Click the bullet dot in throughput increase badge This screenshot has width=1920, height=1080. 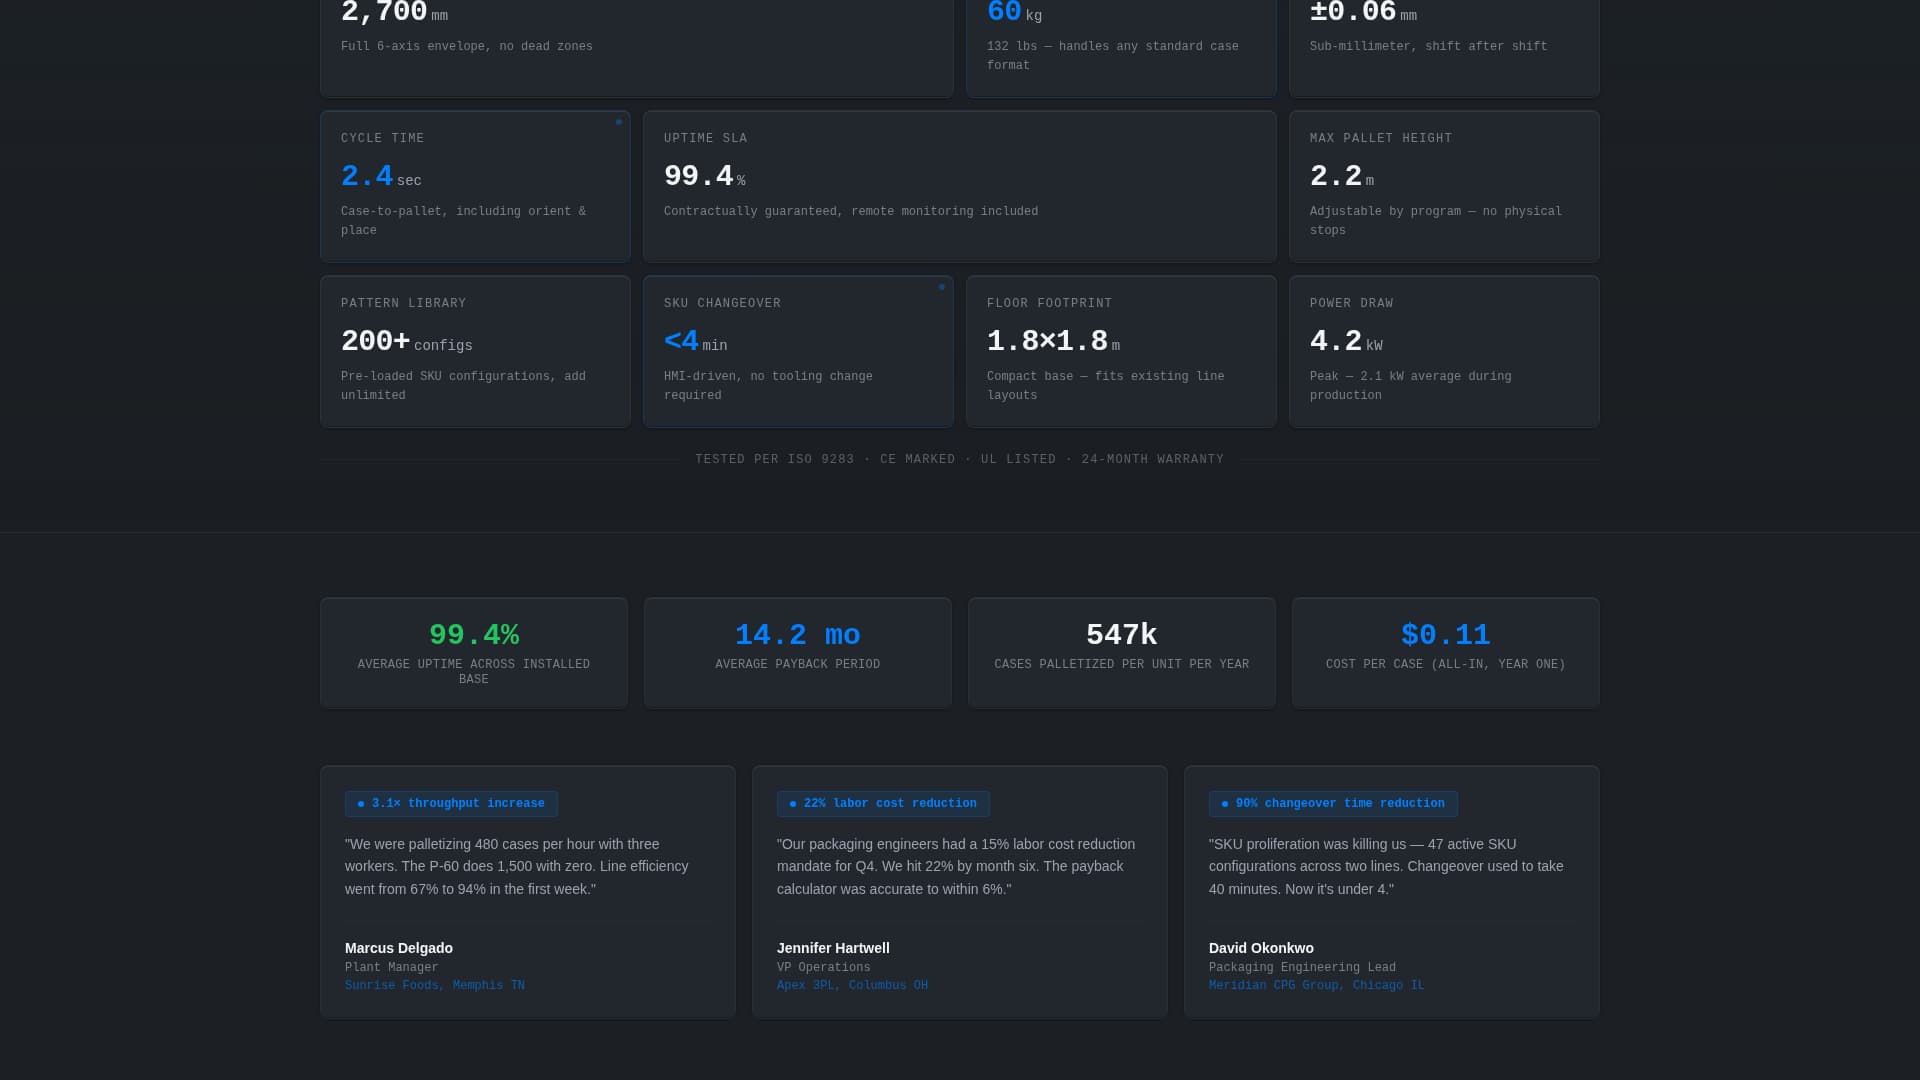[x=360, y=803]
